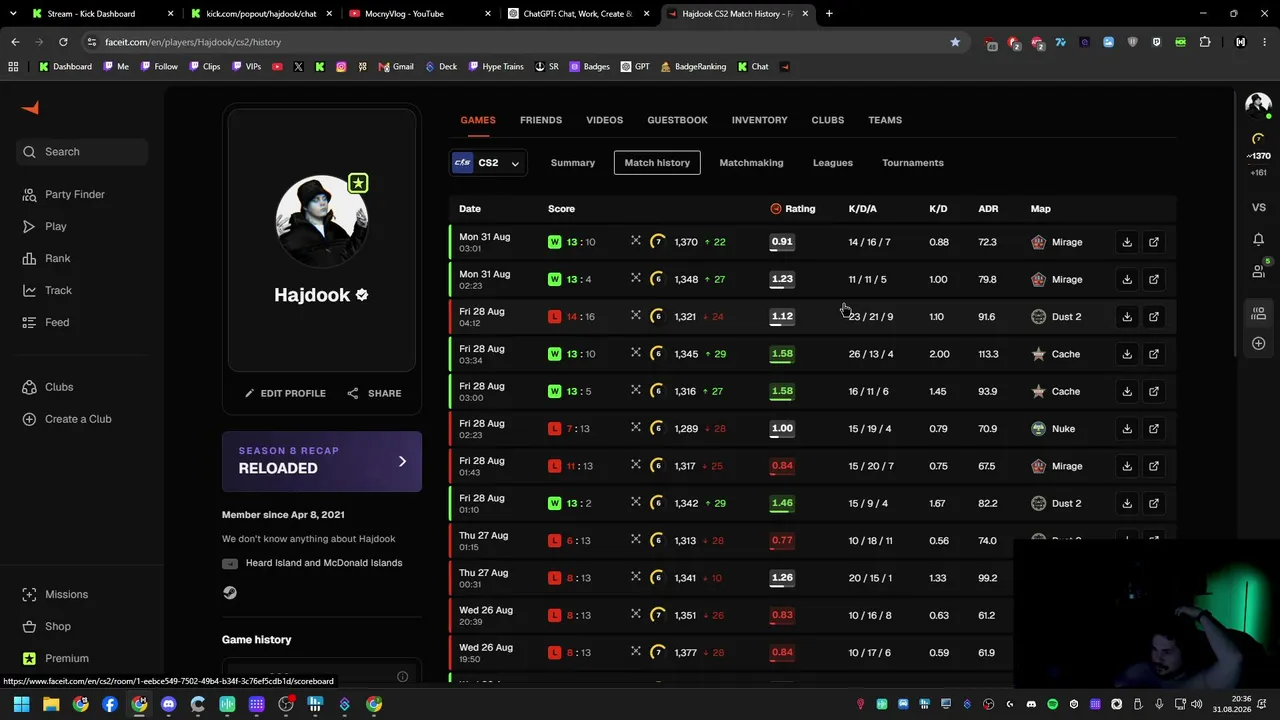The width and height of the screenshot is (1280, 720).
Task: Open the Windows Start menu
Action: coord(21,704)
